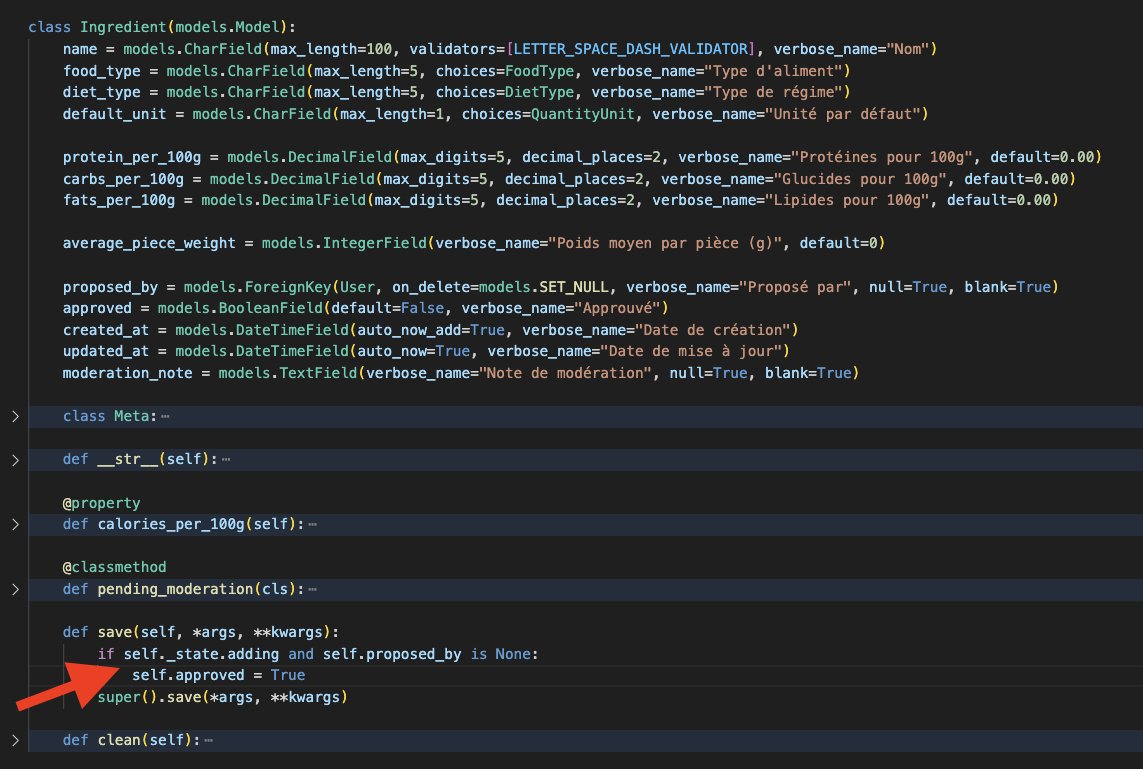Viewport: 1143px width, 769px height.
Task: Expand the folded __str__ method
Action: [15, 460]
